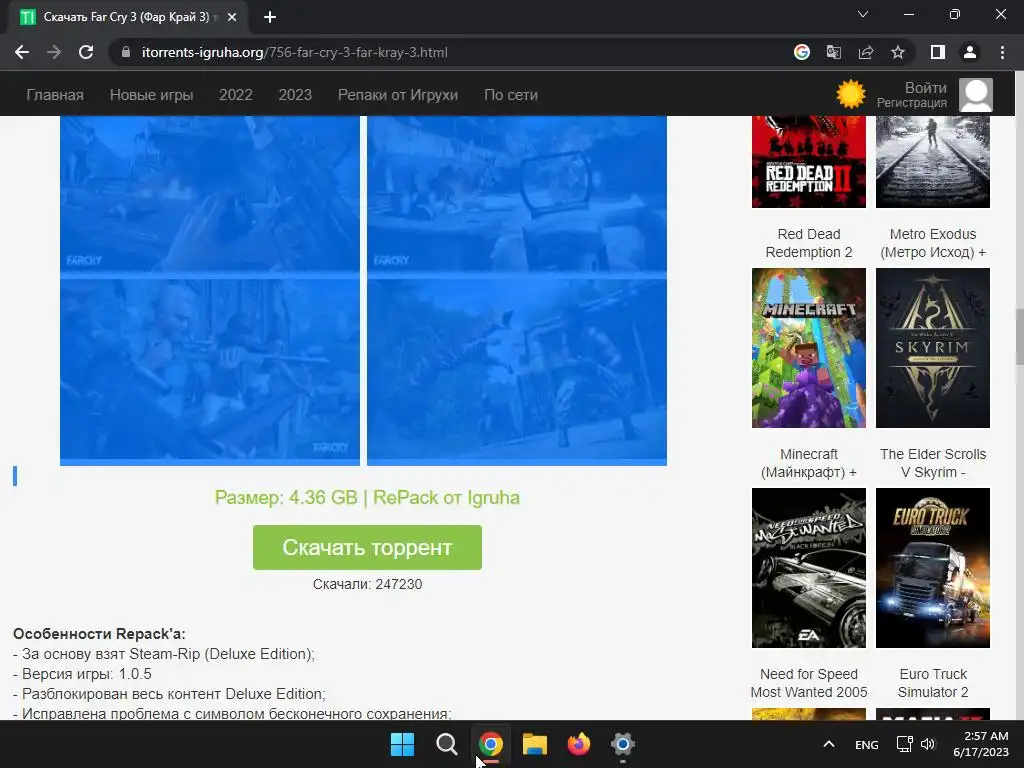
Task: Open new browser tab
Action: pyautogui.click(x=270, y=17)
